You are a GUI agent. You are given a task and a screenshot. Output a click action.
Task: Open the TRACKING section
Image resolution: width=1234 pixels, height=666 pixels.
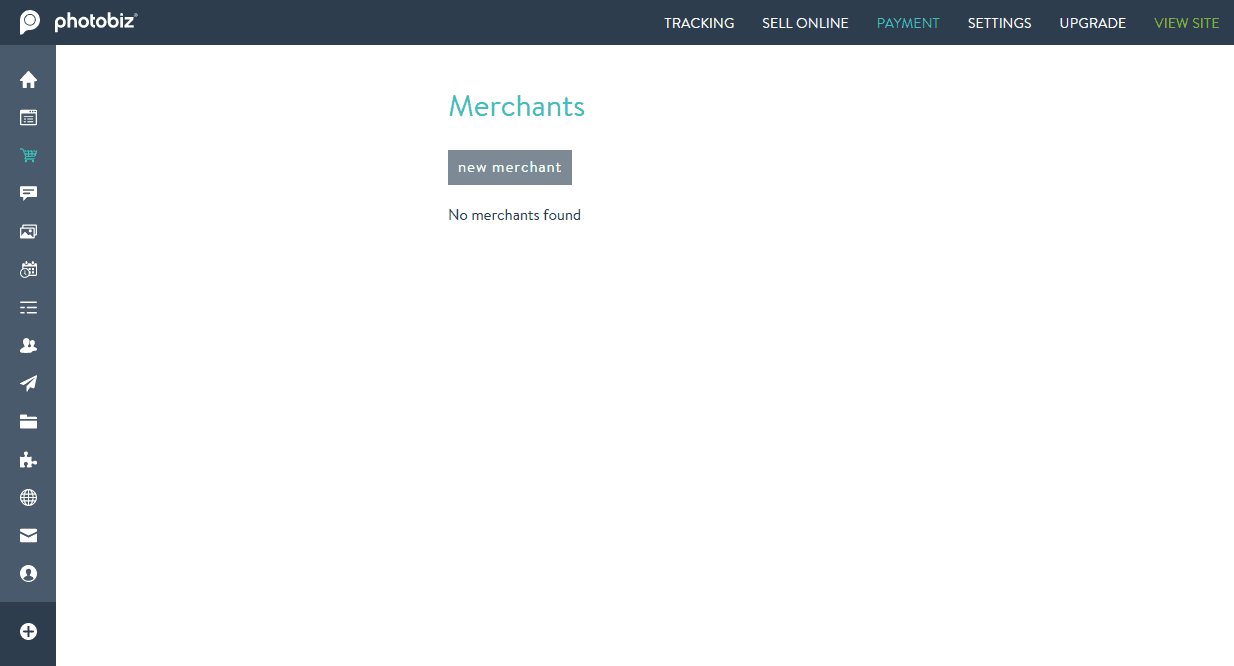[x=698, y=22]
